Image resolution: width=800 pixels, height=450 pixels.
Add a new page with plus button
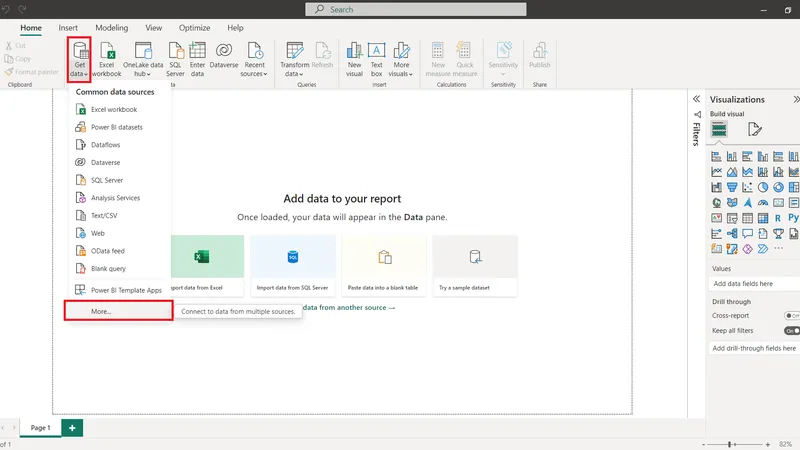pyautogui.click(x=72, y=427)
